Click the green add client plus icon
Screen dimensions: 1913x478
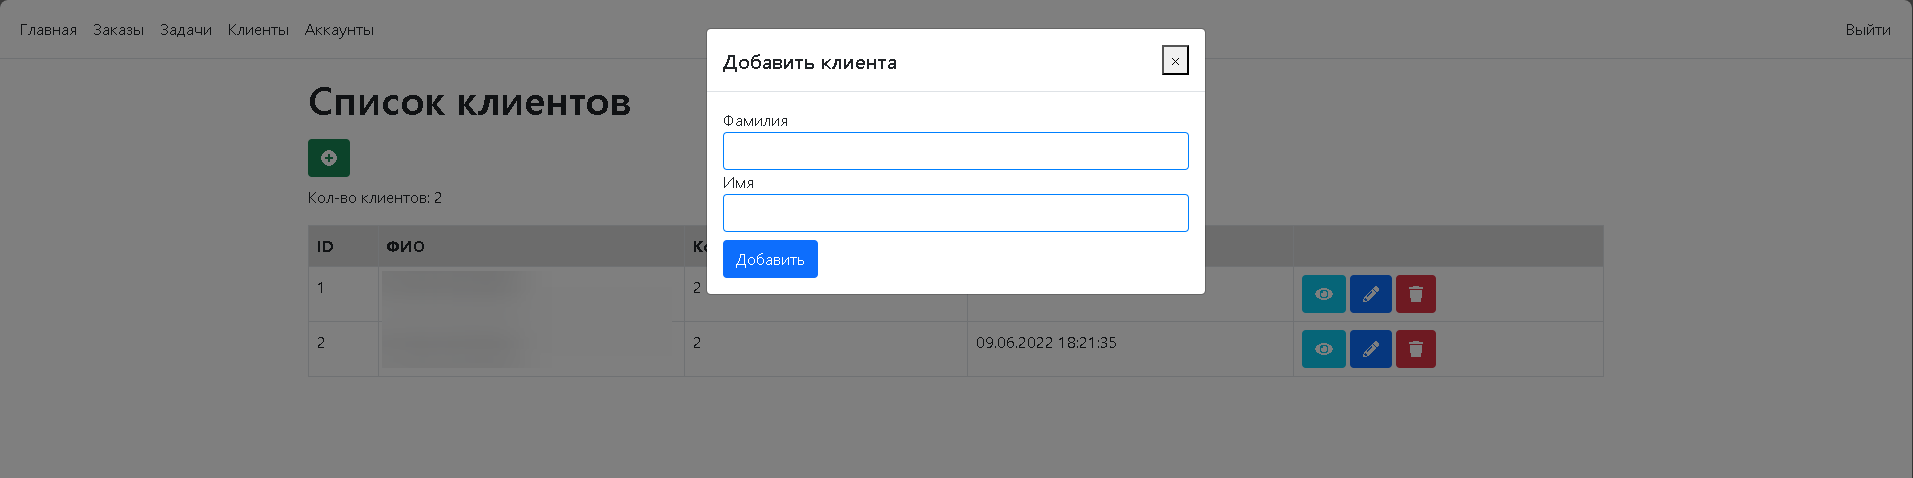click(x=328, y=158)
